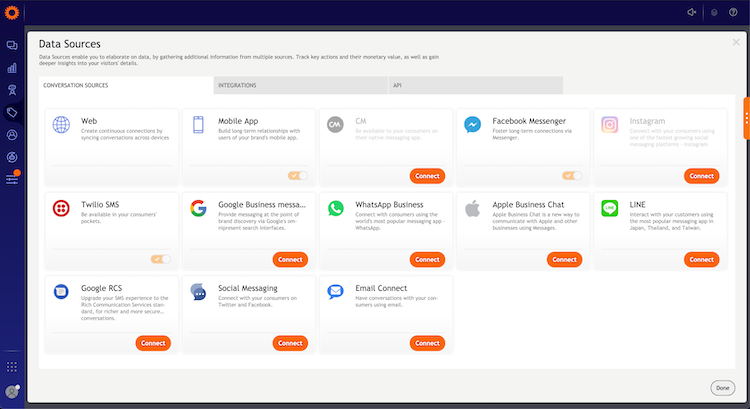Click the Twilio SMS title text
Screen dimensions: 750x409
[100, 204]
